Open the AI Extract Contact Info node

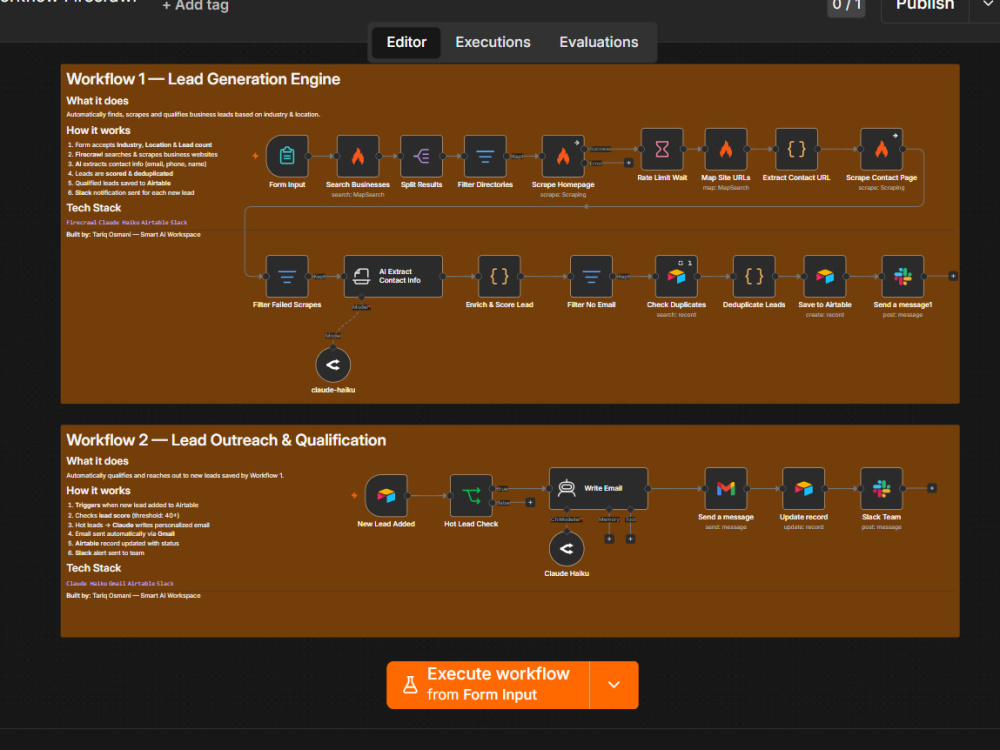pos(393,276)
